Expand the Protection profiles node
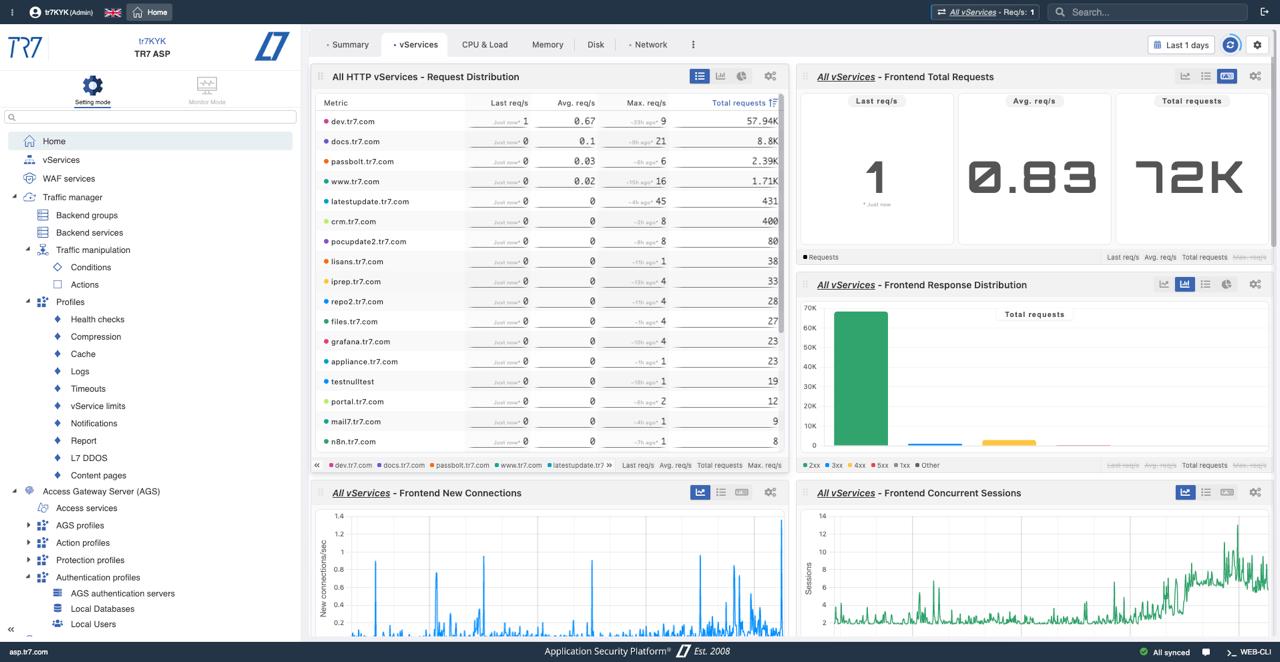This screenshot has width=1280, height=662. coord(28,560)
